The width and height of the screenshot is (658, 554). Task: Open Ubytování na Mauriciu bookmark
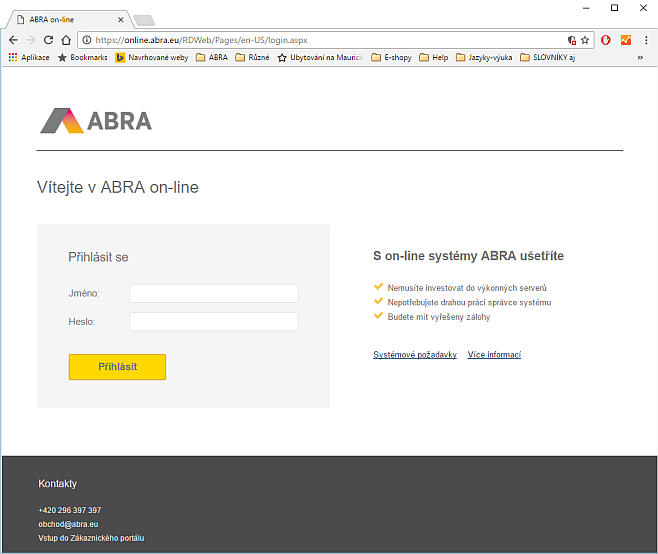pos(320,57)
